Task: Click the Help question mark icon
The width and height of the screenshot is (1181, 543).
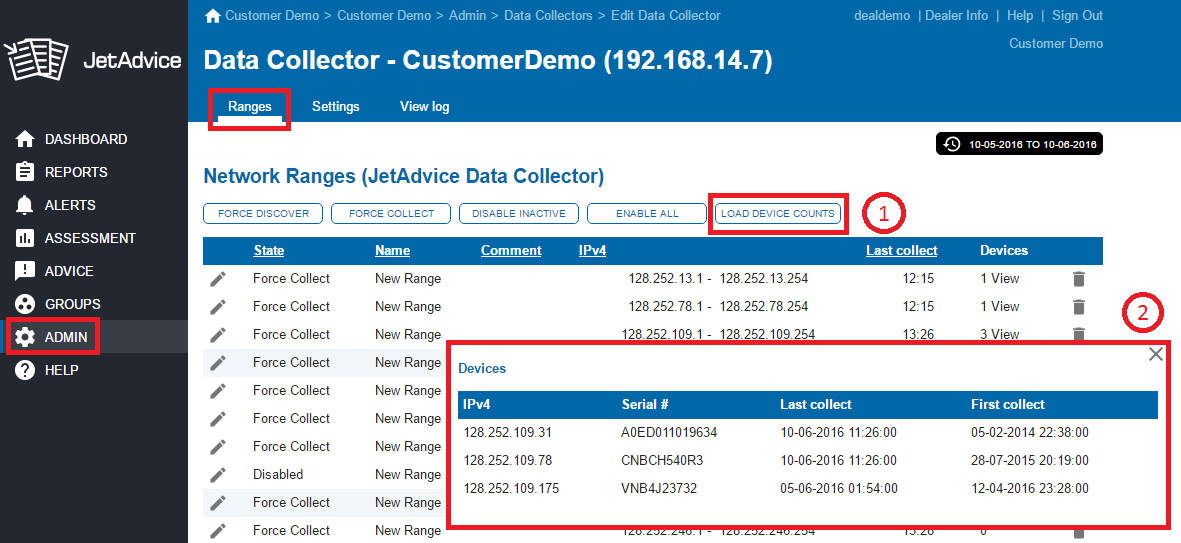Action: (x=26, y=370)
